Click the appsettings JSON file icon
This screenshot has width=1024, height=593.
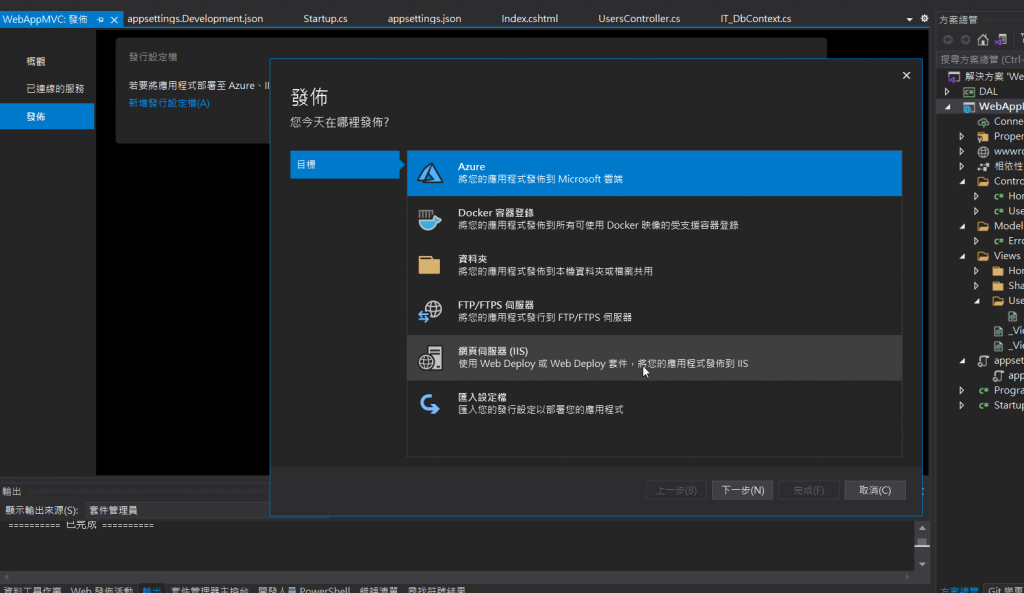[x=983, y=361]
